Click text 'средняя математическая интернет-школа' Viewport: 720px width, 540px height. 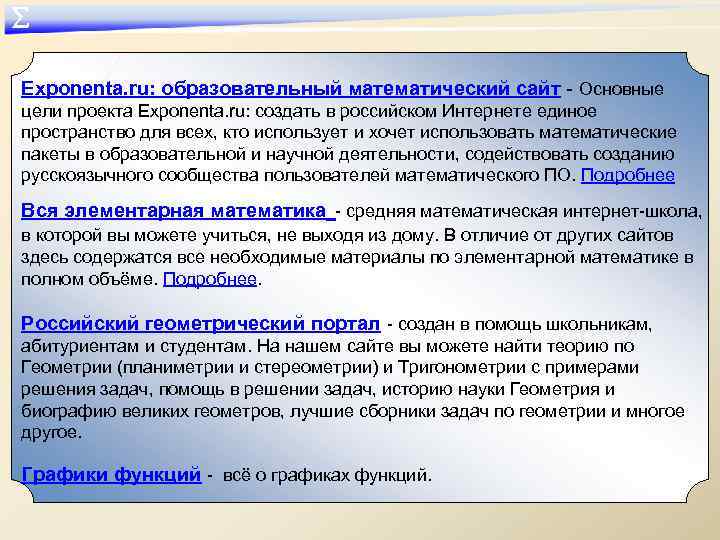tap(524, 212)
